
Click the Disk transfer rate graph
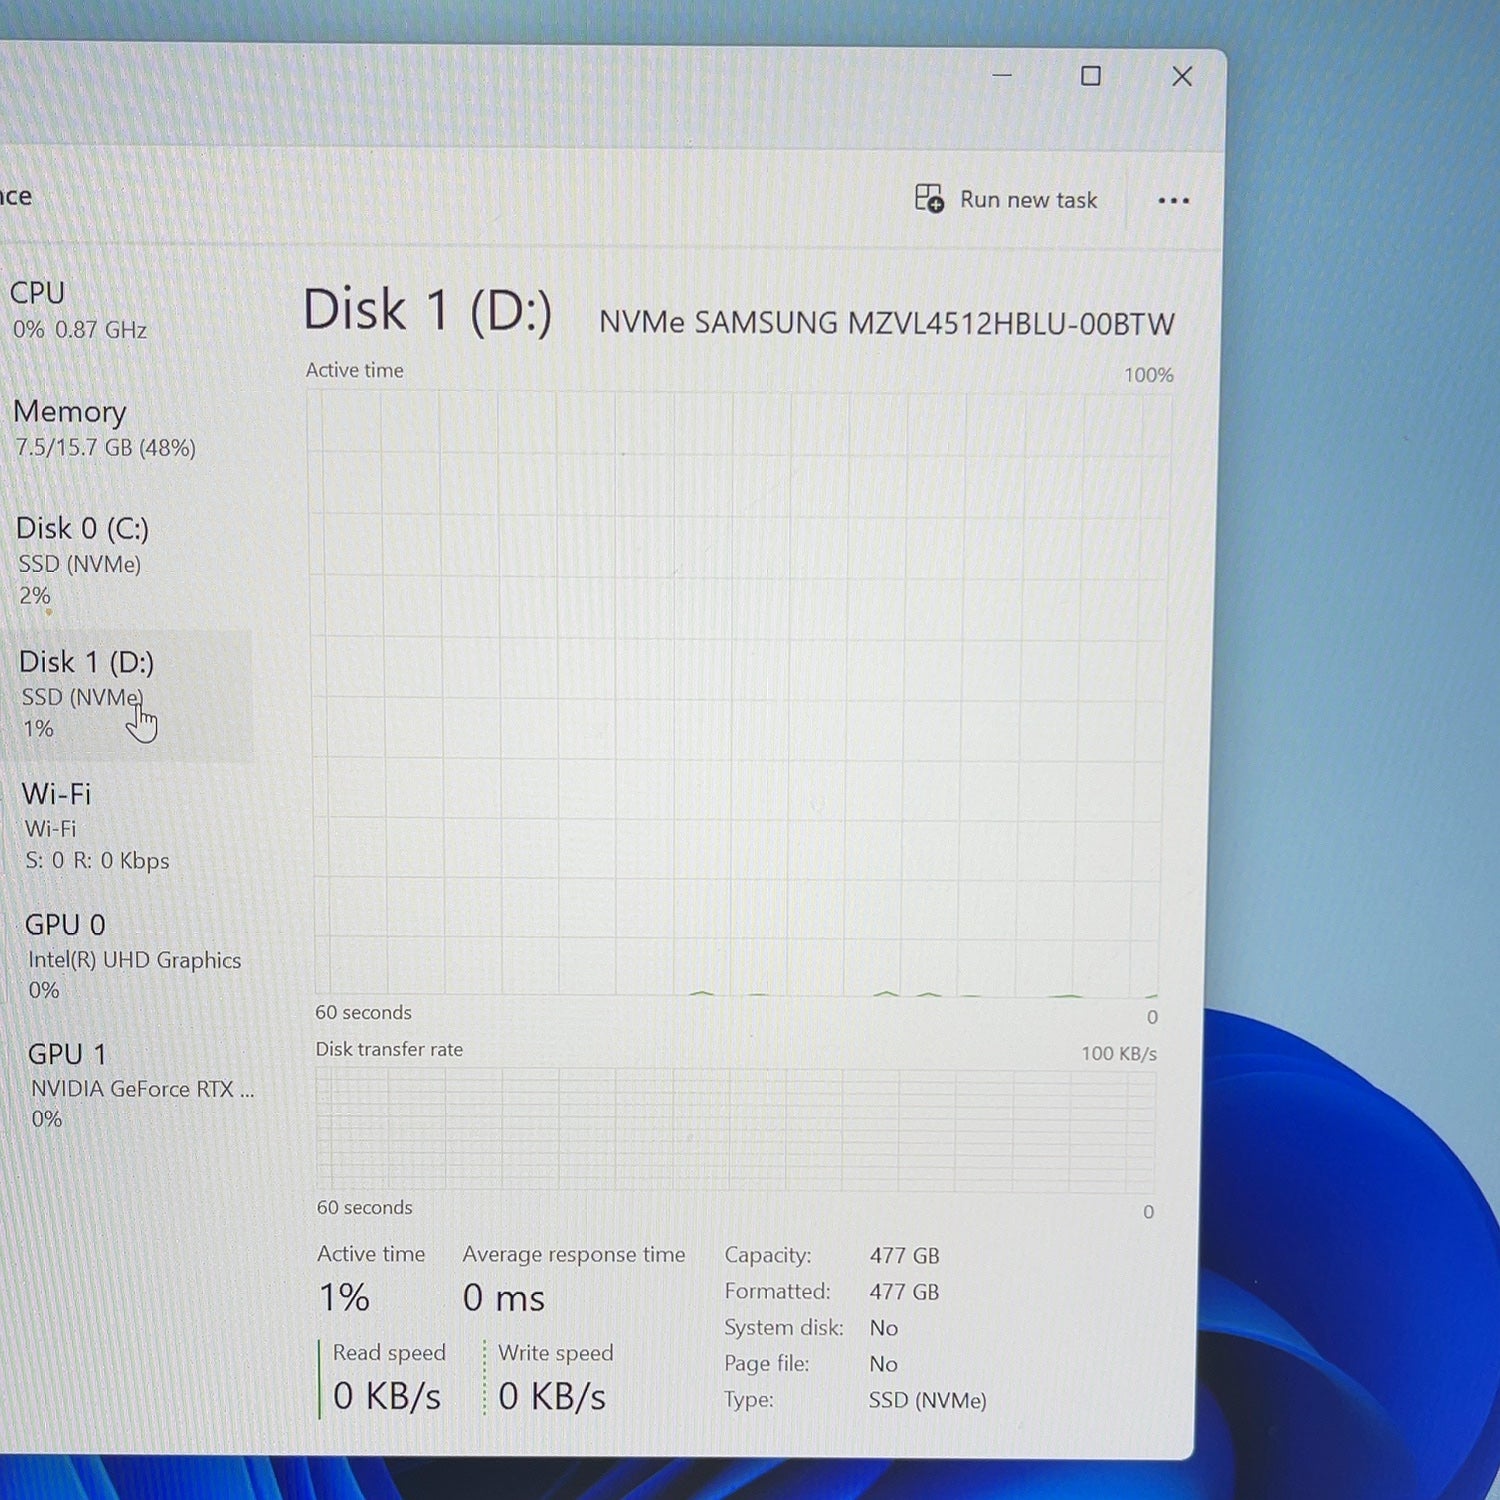pyautogui.click(x=736, y=1130)
